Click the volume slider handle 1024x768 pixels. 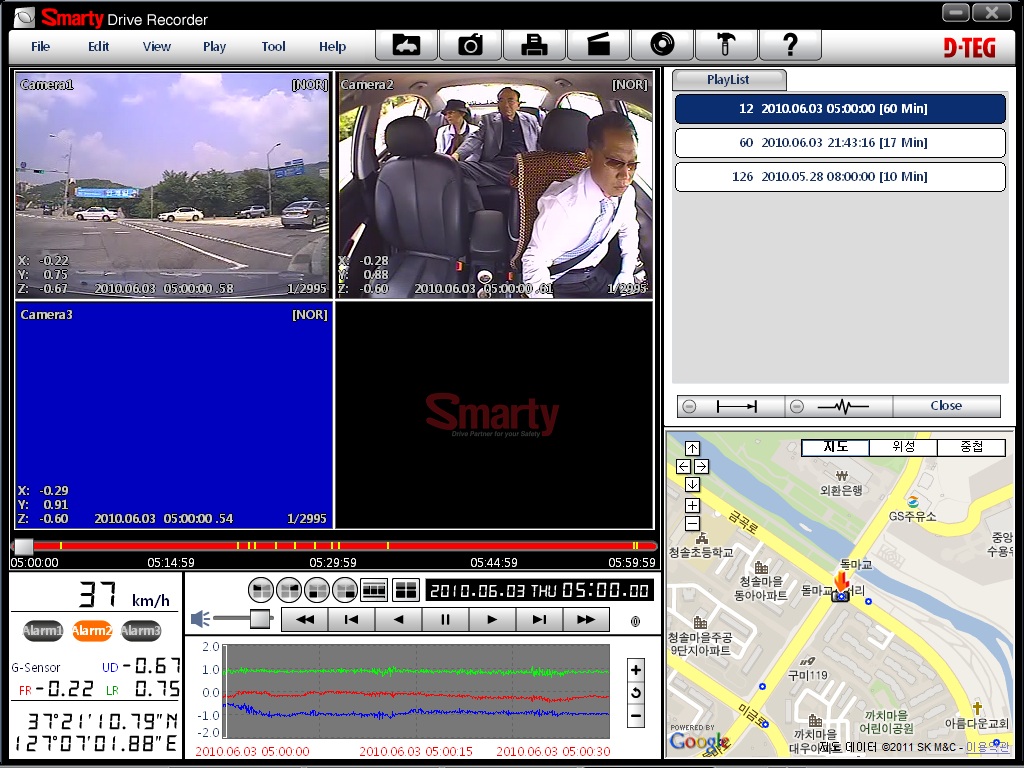(260, 619)
